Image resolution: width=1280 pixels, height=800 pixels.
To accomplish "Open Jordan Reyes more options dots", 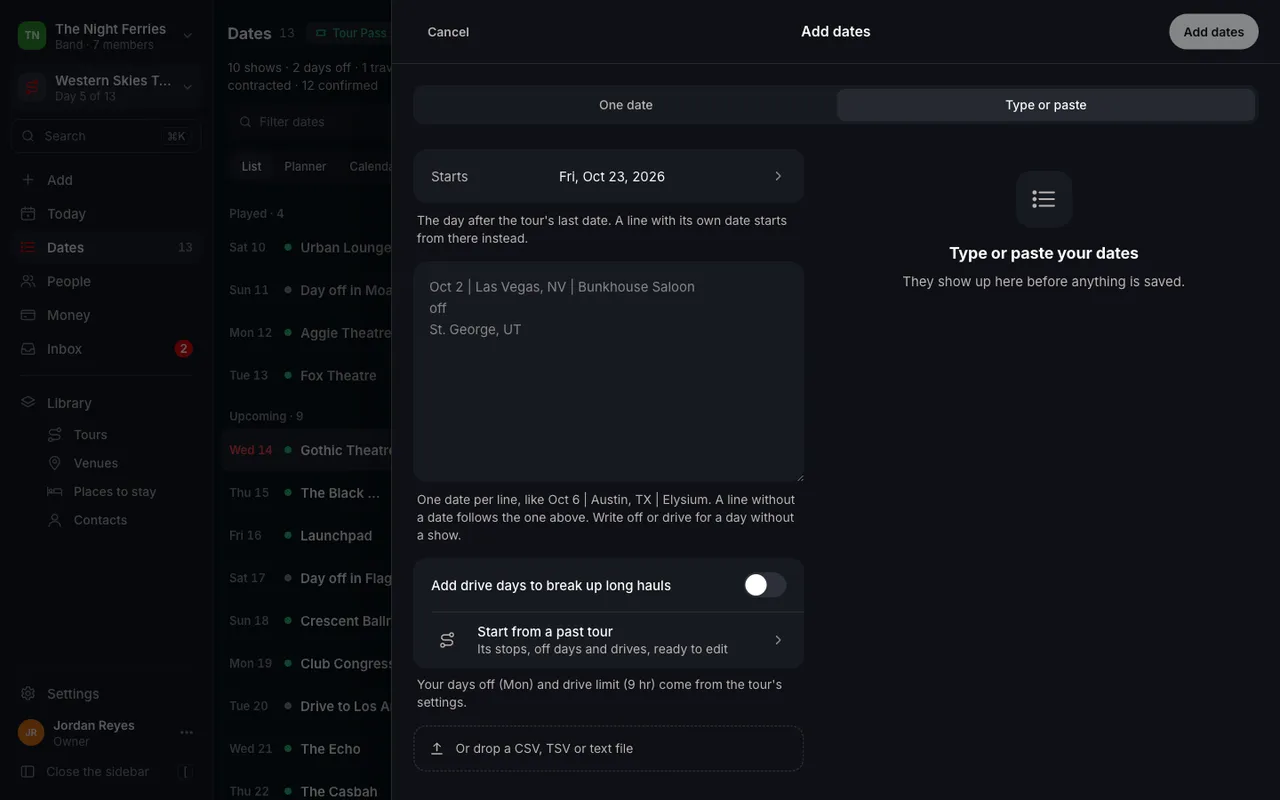I will [x=187, y=733].
